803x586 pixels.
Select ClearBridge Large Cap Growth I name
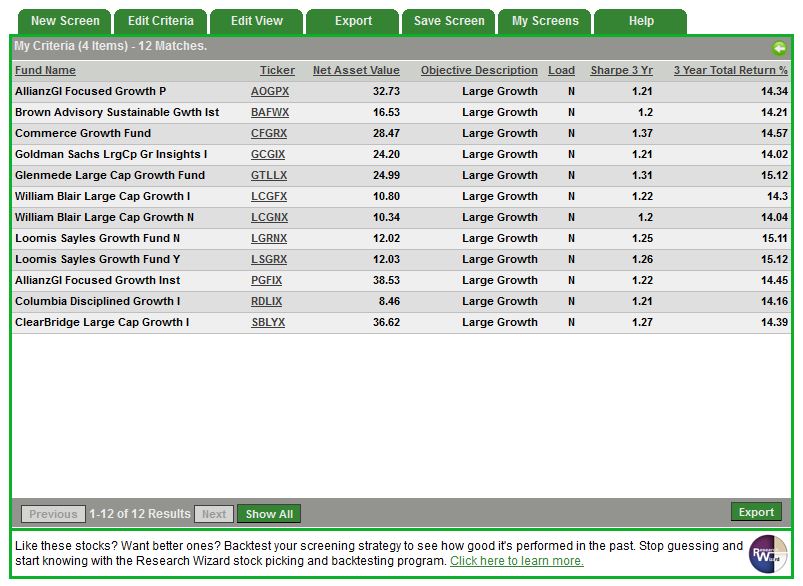pos(102,322)
